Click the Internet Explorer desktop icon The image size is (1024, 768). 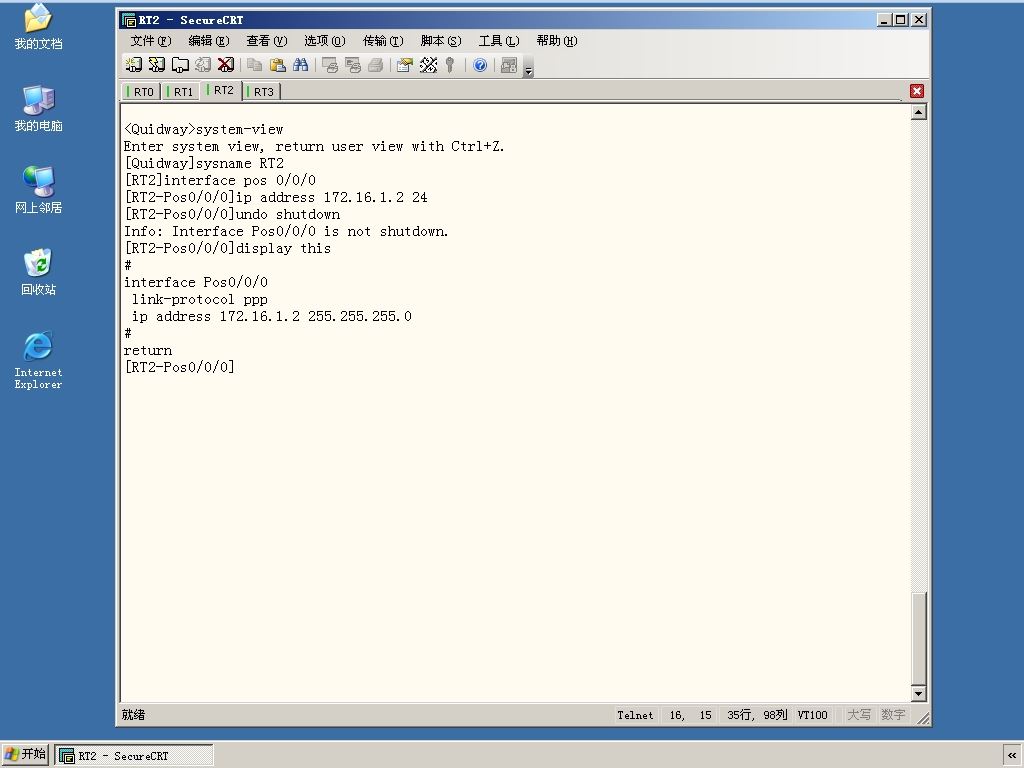[38, 360]
